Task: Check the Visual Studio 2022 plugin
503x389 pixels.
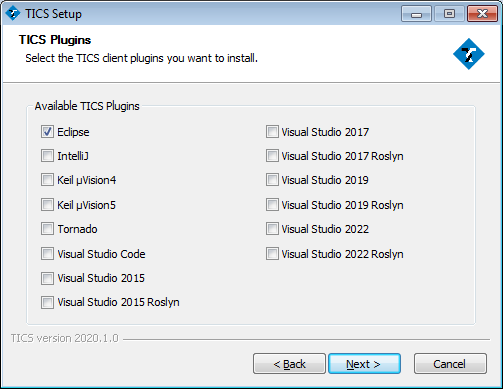Action: tap(272, 229)
